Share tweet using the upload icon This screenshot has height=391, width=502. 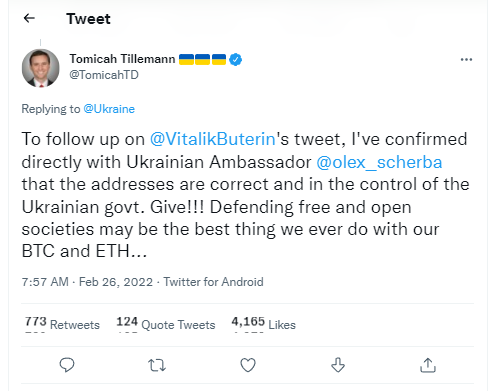pos(428,365)
